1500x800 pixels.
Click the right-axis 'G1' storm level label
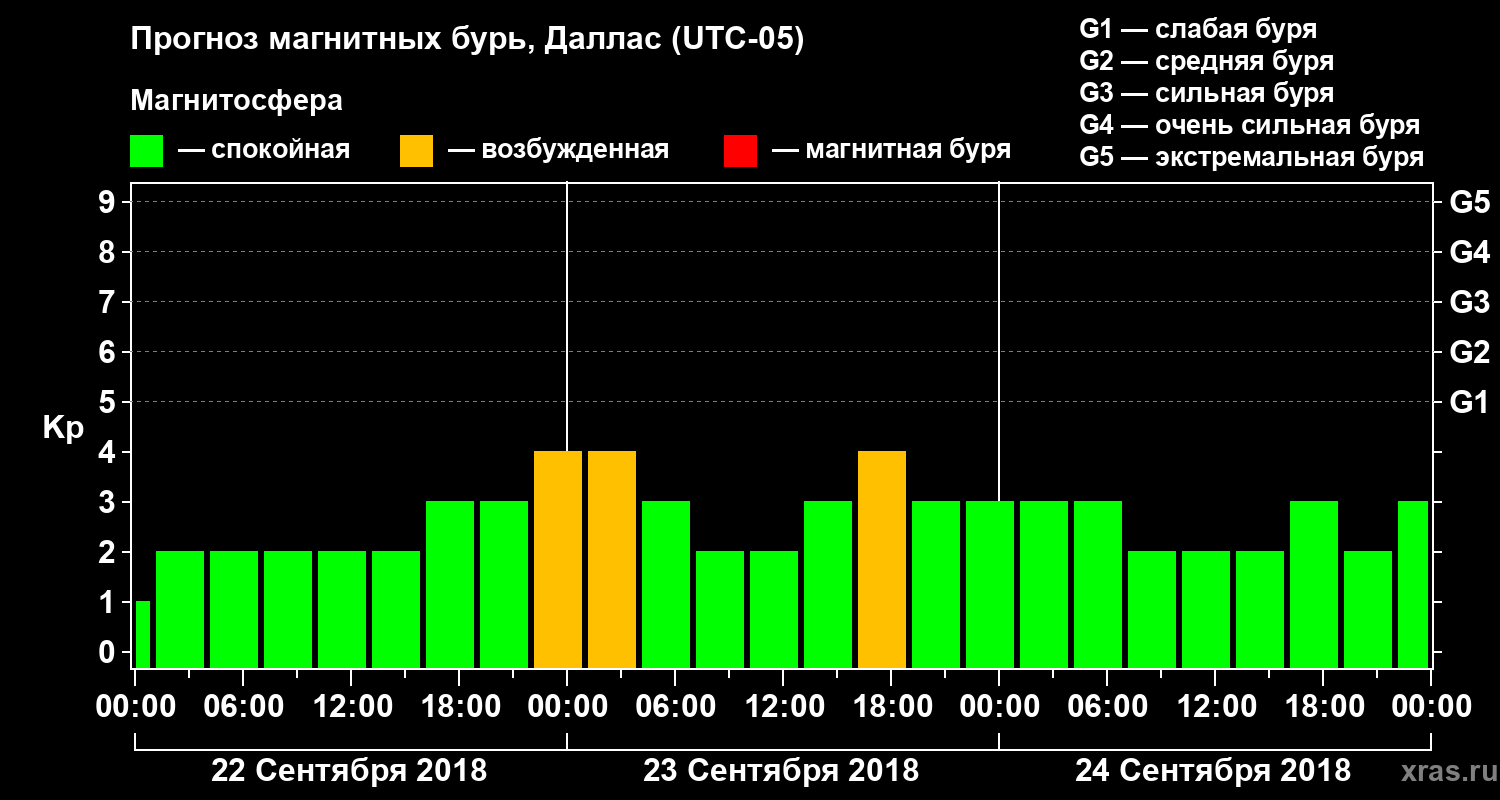1469,403
